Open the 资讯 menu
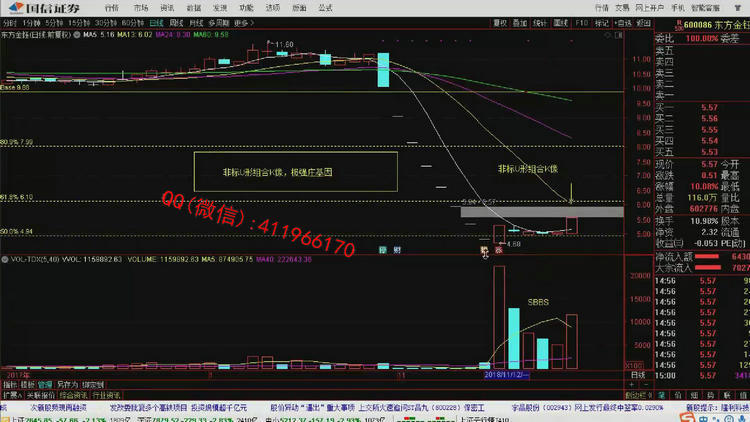The height and width of the screenshot is (422, 750). tap(167, 8)
